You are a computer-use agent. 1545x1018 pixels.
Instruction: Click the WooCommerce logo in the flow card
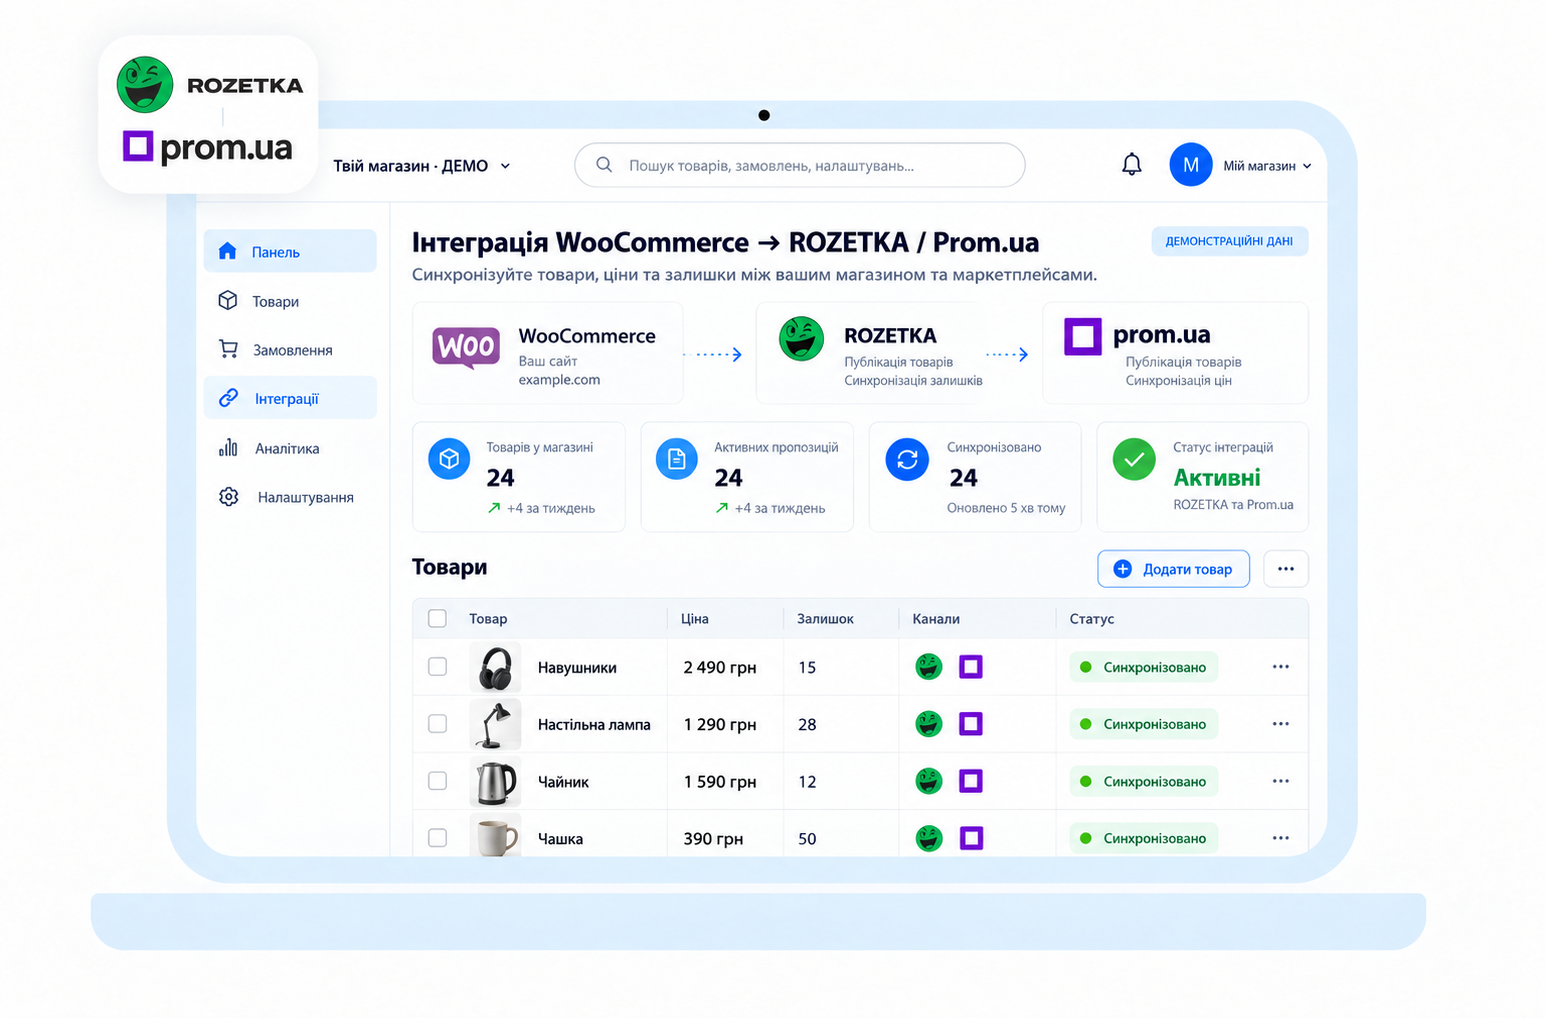(466, 347)
